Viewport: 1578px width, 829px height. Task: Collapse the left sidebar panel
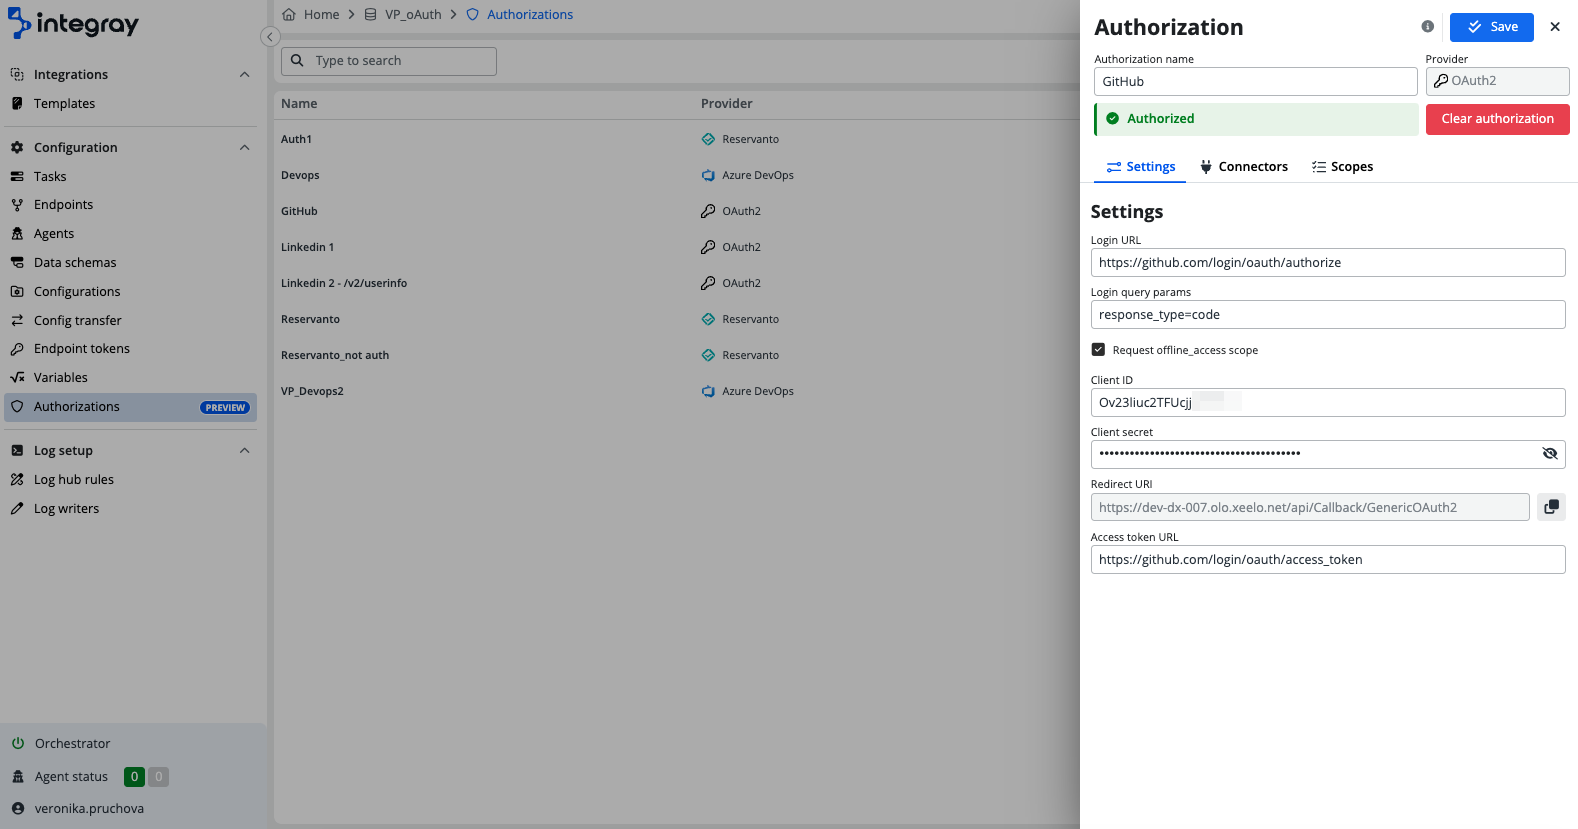[269, 37]
